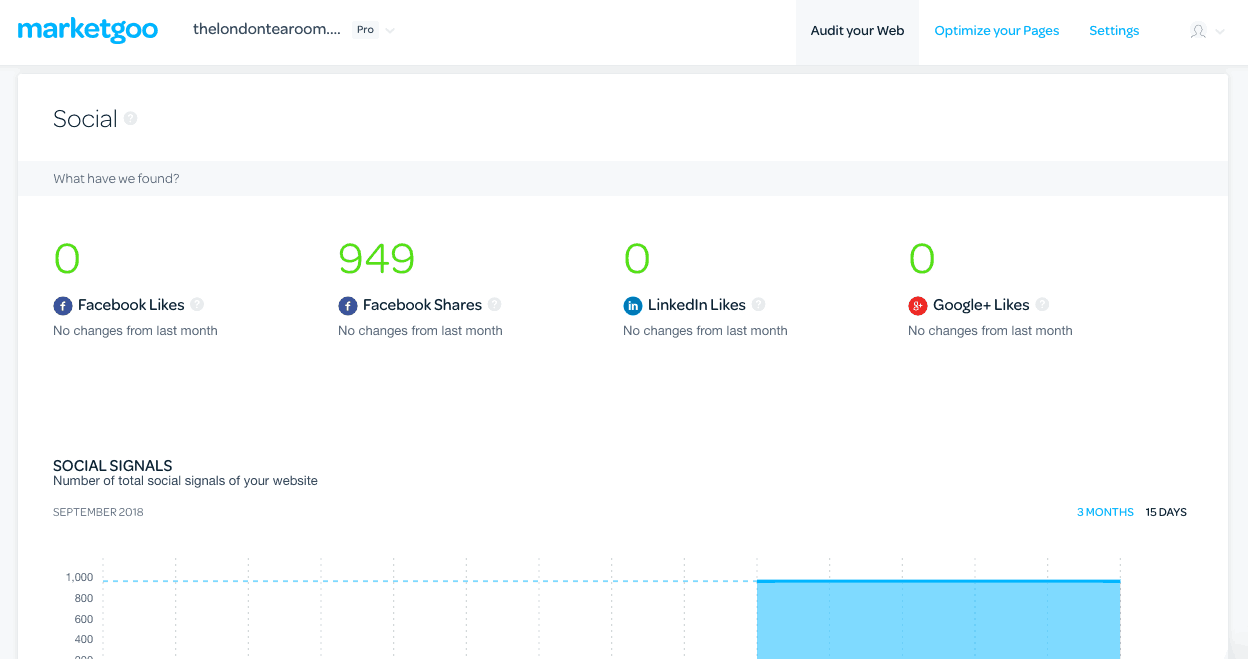Screen dimensions: 1248x659
Task: Open the user account icon
Action: (x=1198, y=31)
